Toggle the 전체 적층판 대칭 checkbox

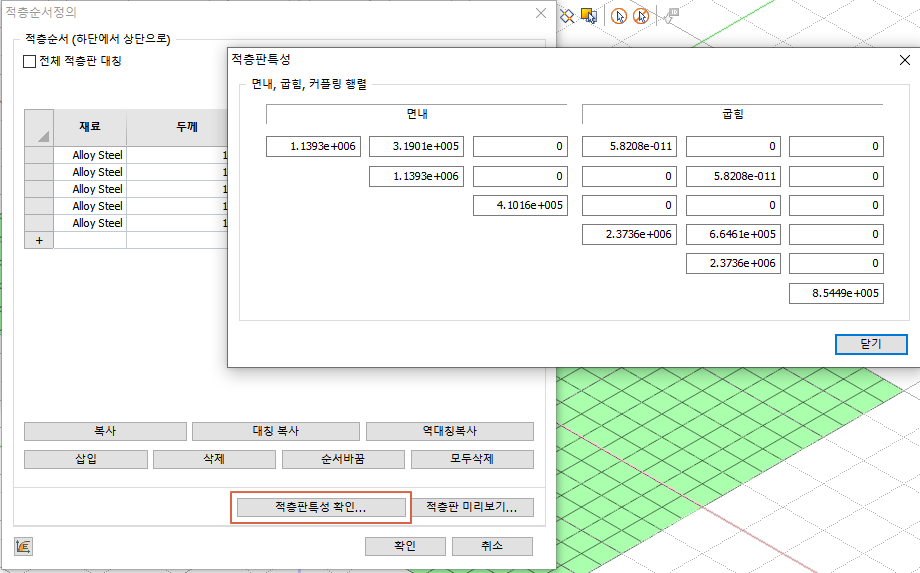(29, 61)
